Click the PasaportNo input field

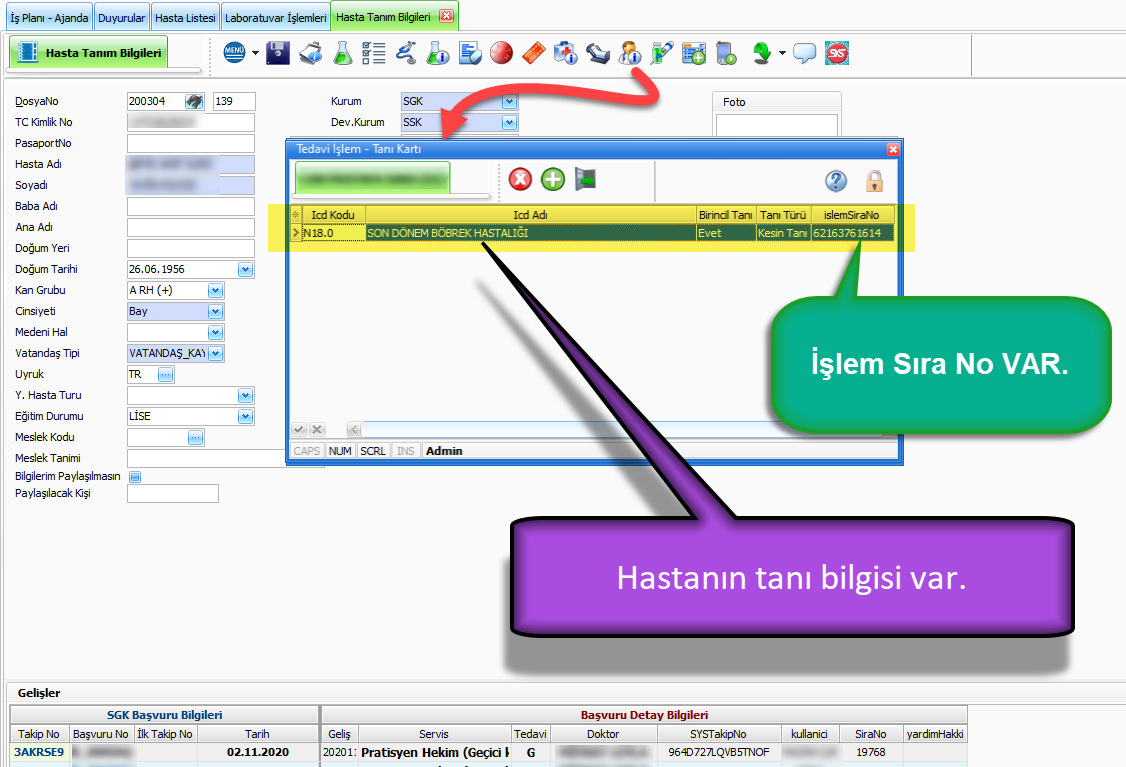191,143
